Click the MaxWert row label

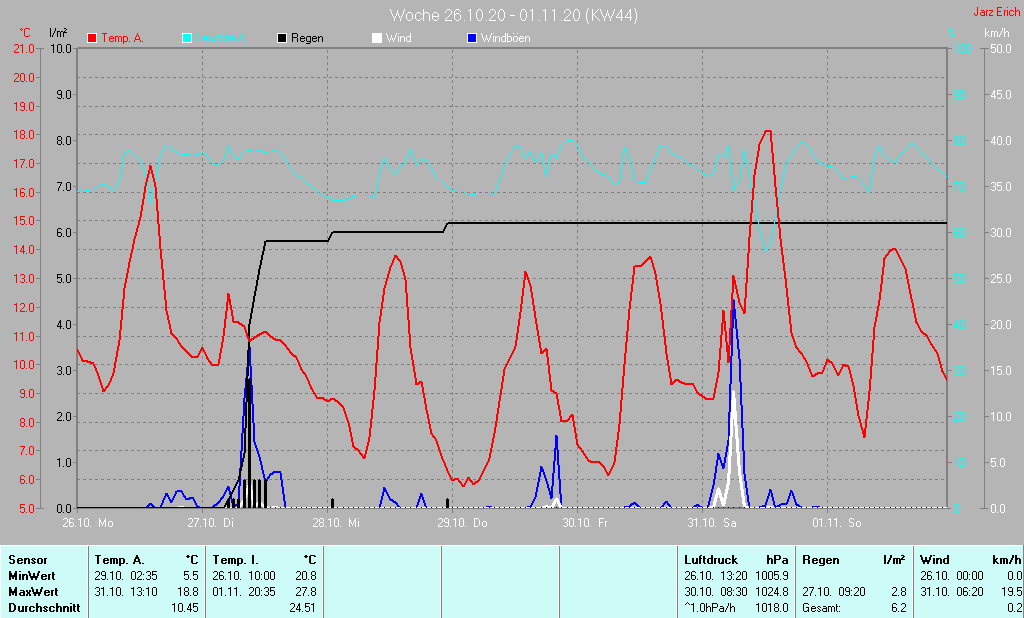tap(33, 592)
